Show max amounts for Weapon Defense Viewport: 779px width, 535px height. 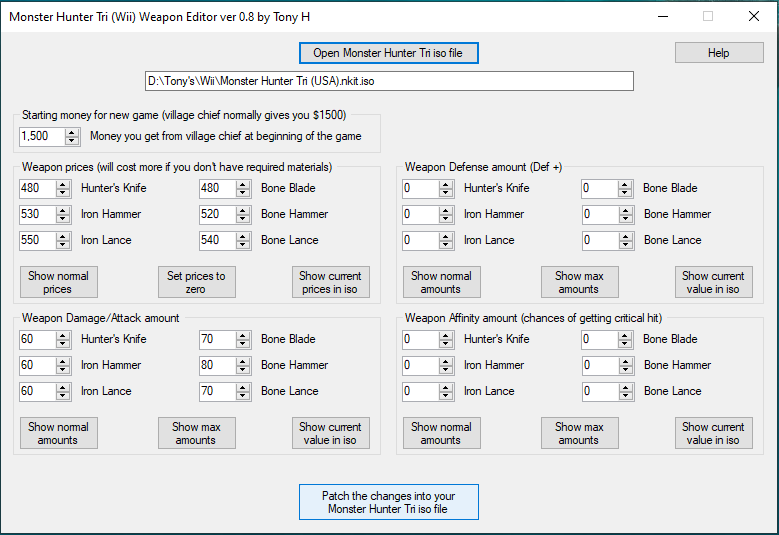(x=578, y=282)
